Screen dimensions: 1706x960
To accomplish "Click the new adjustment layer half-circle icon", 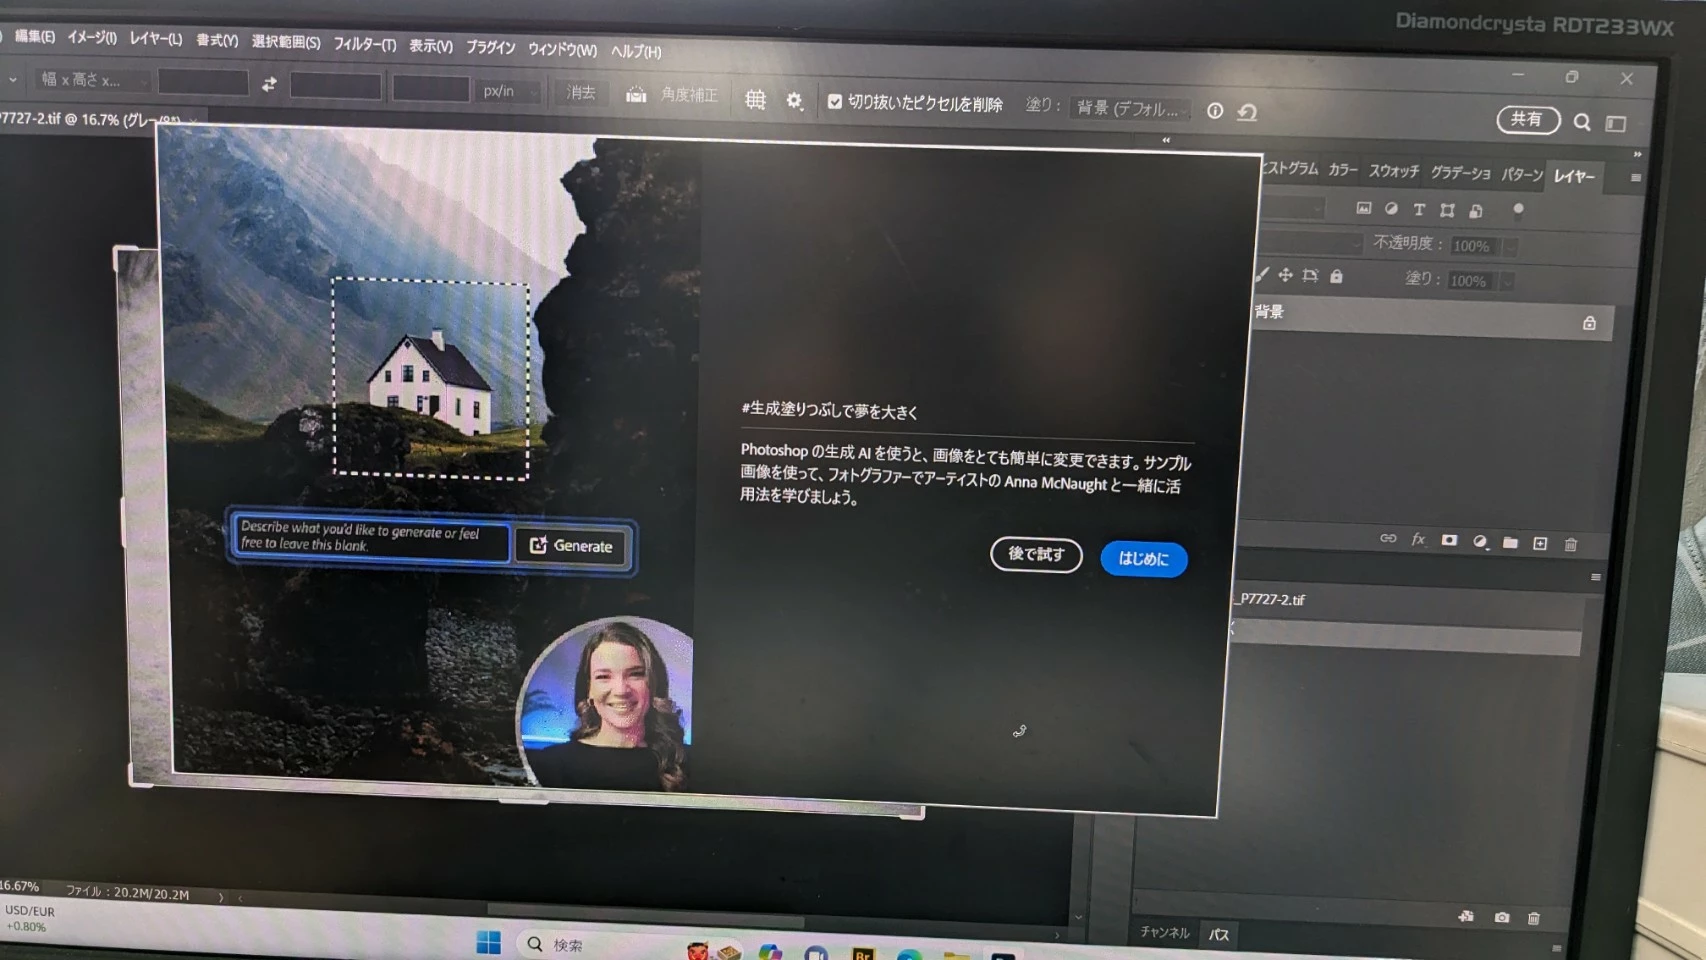I will 1480,541.
